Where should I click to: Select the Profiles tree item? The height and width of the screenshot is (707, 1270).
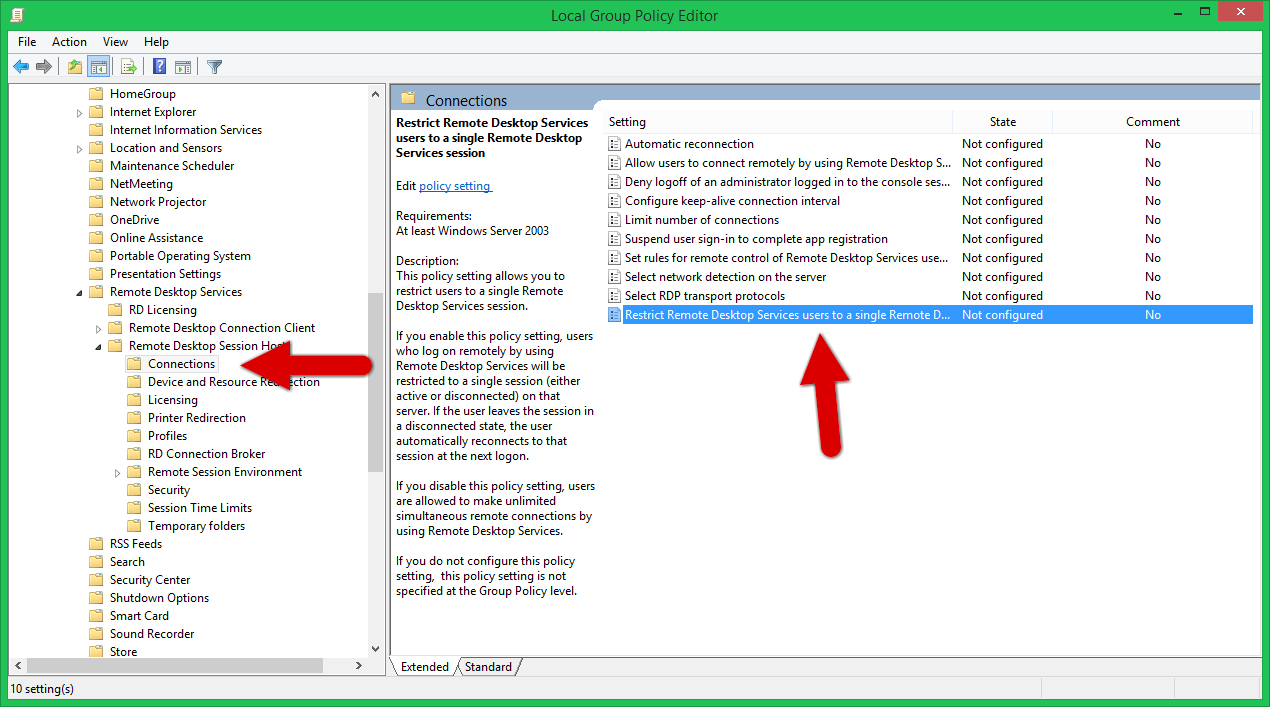pyautogui.click(x=167, y=436)
